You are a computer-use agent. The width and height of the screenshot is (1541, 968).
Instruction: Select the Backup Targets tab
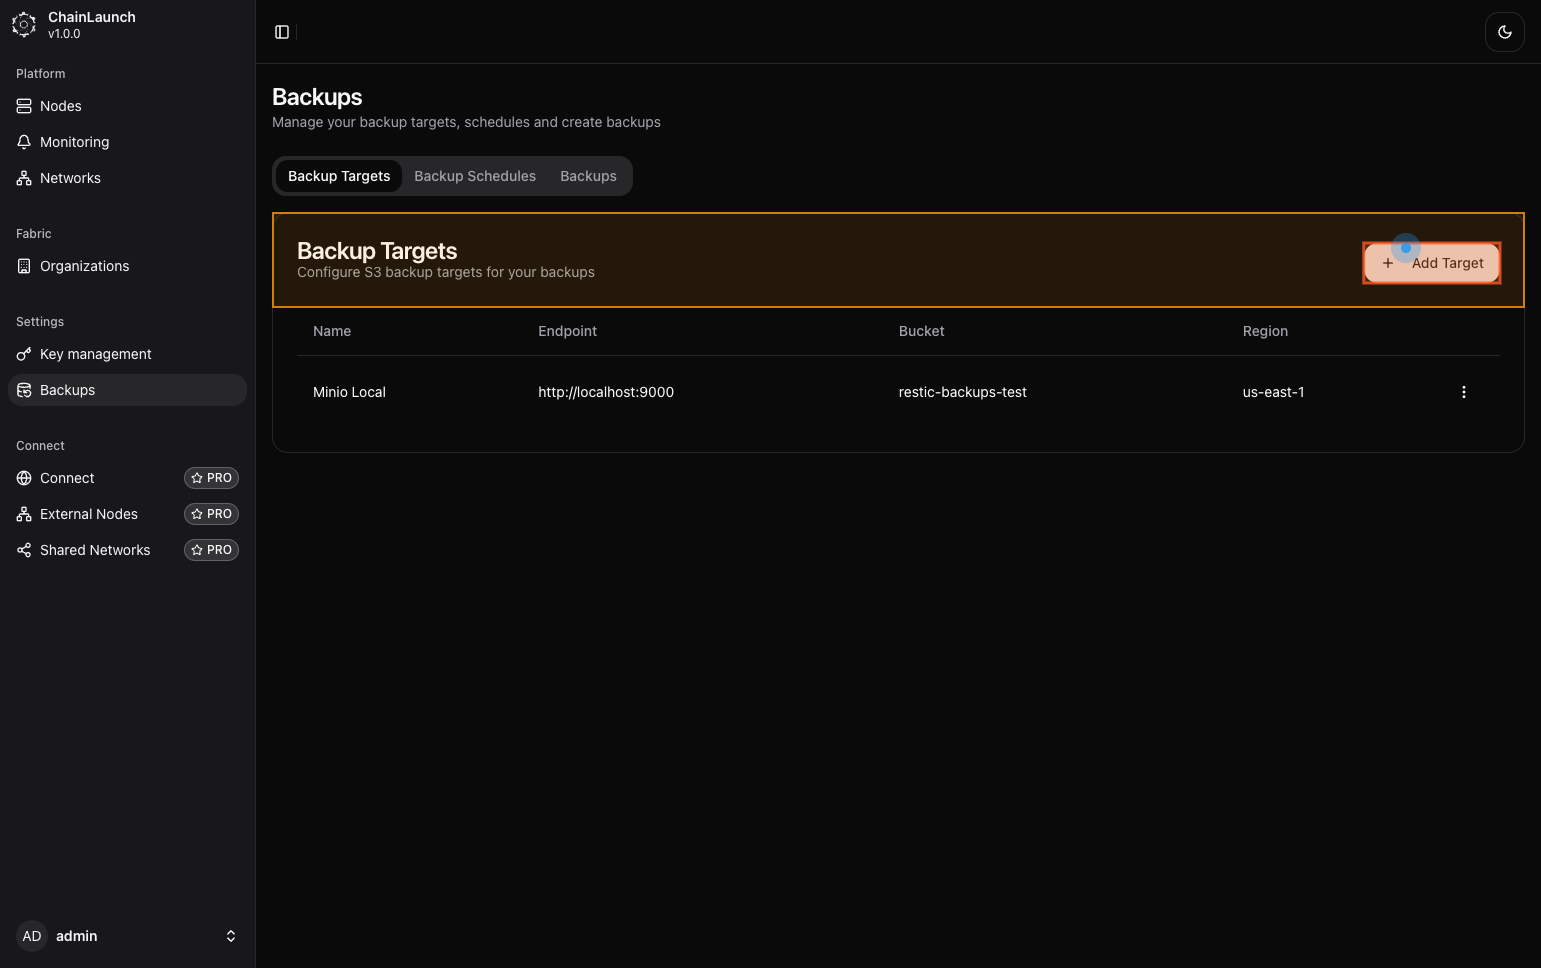pos(339,176)
